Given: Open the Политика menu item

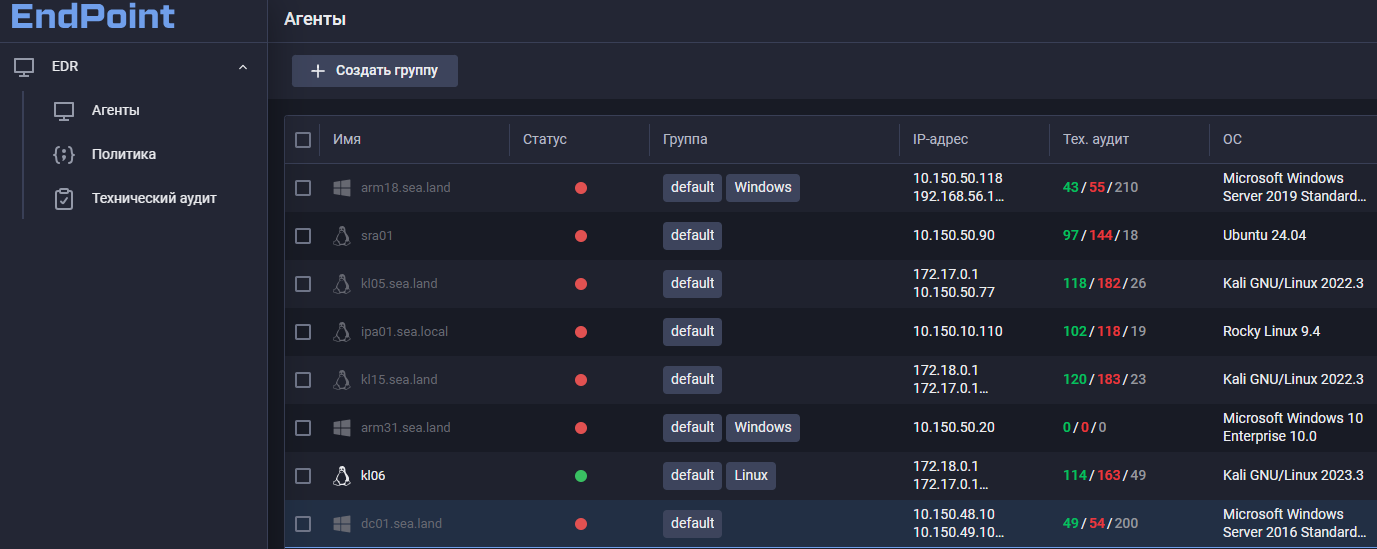Looking at the screenshot, I should tap(124, 155).
